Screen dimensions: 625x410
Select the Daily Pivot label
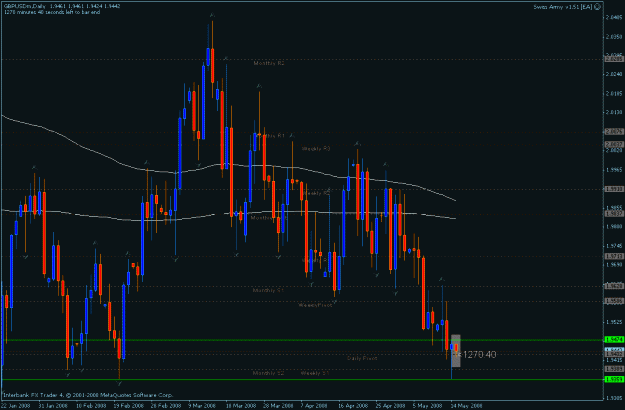click(x=362, y=358)
